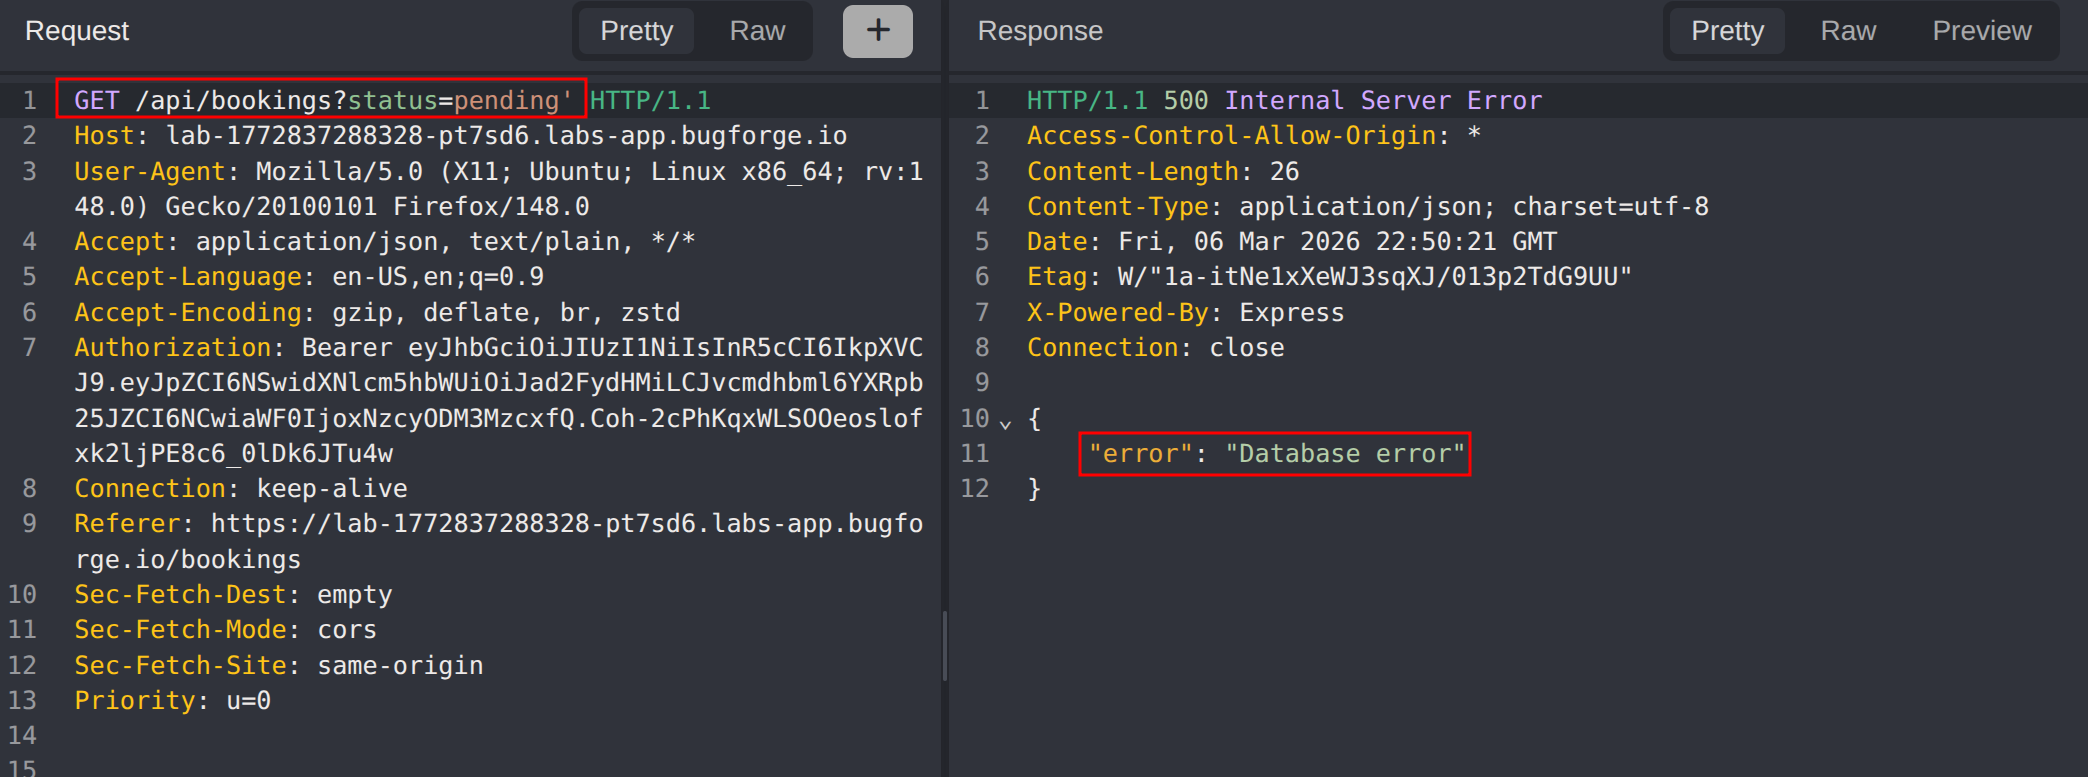Screen dimensions: 2088x777
Task: Click on the Authorization header name
Action: (x=172, y=348)
